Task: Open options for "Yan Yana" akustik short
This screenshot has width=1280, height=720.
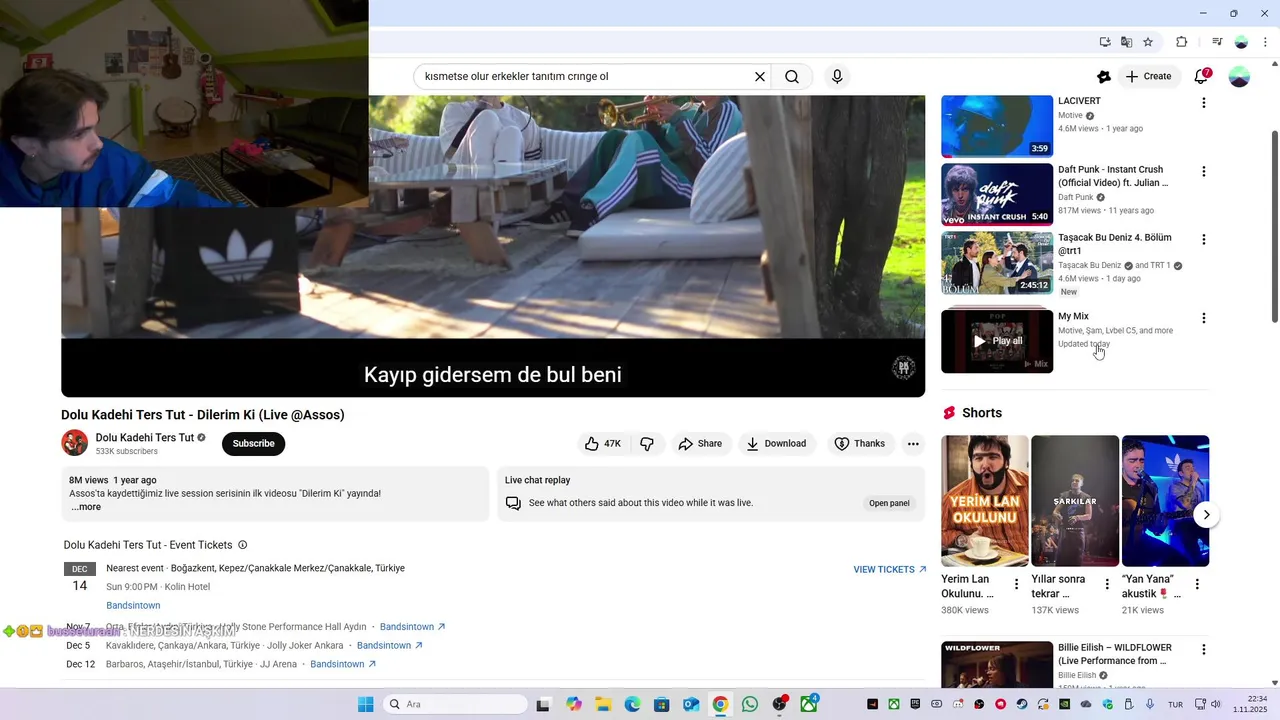Action: point(1197,584)
